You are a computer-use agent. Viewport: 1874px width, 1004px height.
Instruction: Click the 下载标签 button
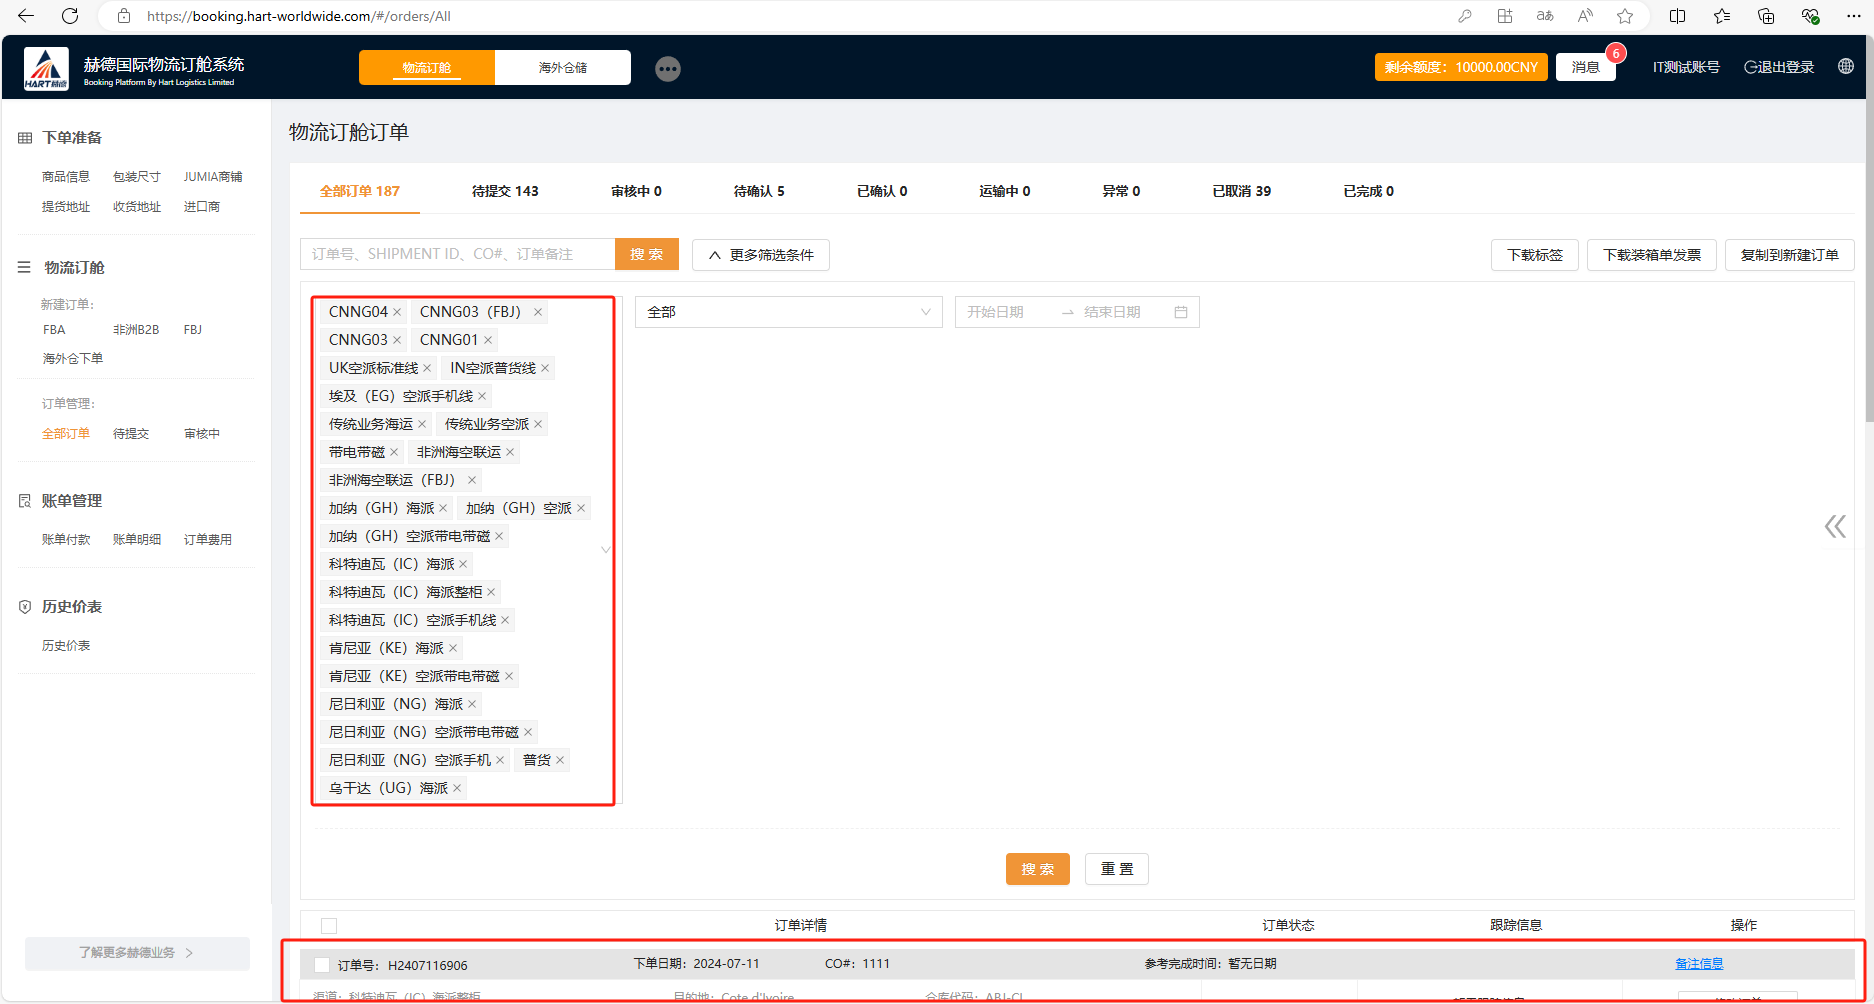pyautogui.click(x=1535, y=255)
